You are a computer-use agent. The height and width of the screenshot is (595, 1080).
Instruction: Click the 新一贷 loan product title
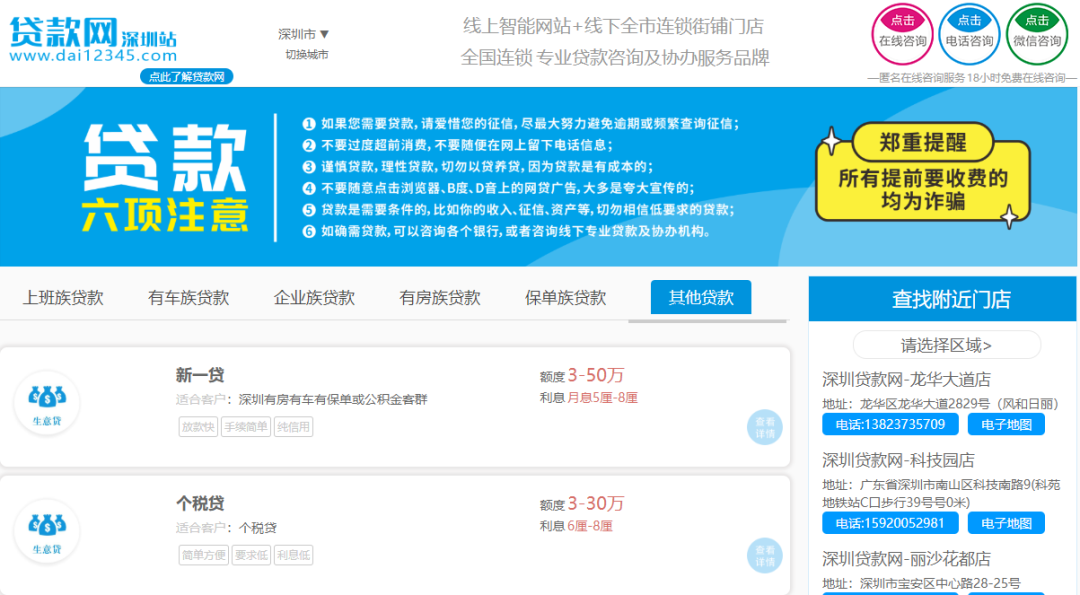(x=200, y=375)
